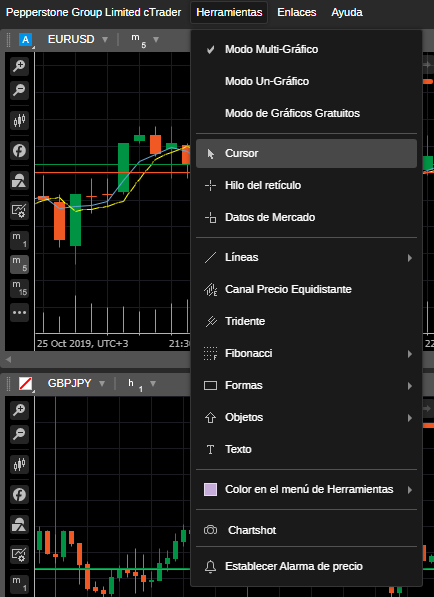The width and height of the screenshot is (434, 597).
Task: Click Facebook share icon on GBPJPY chart
Action: 19,495
